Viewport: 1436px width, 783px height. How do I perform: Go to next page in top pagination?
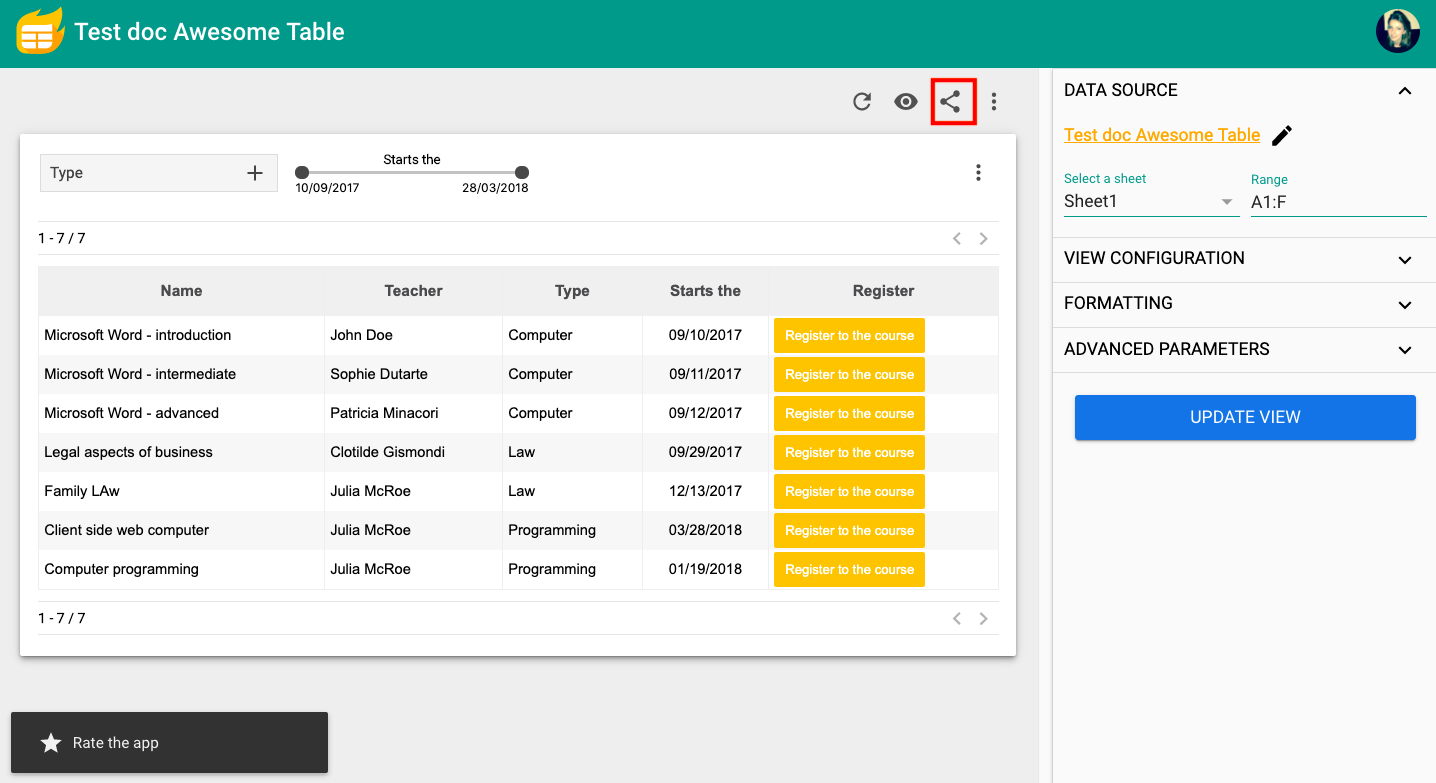984,239
